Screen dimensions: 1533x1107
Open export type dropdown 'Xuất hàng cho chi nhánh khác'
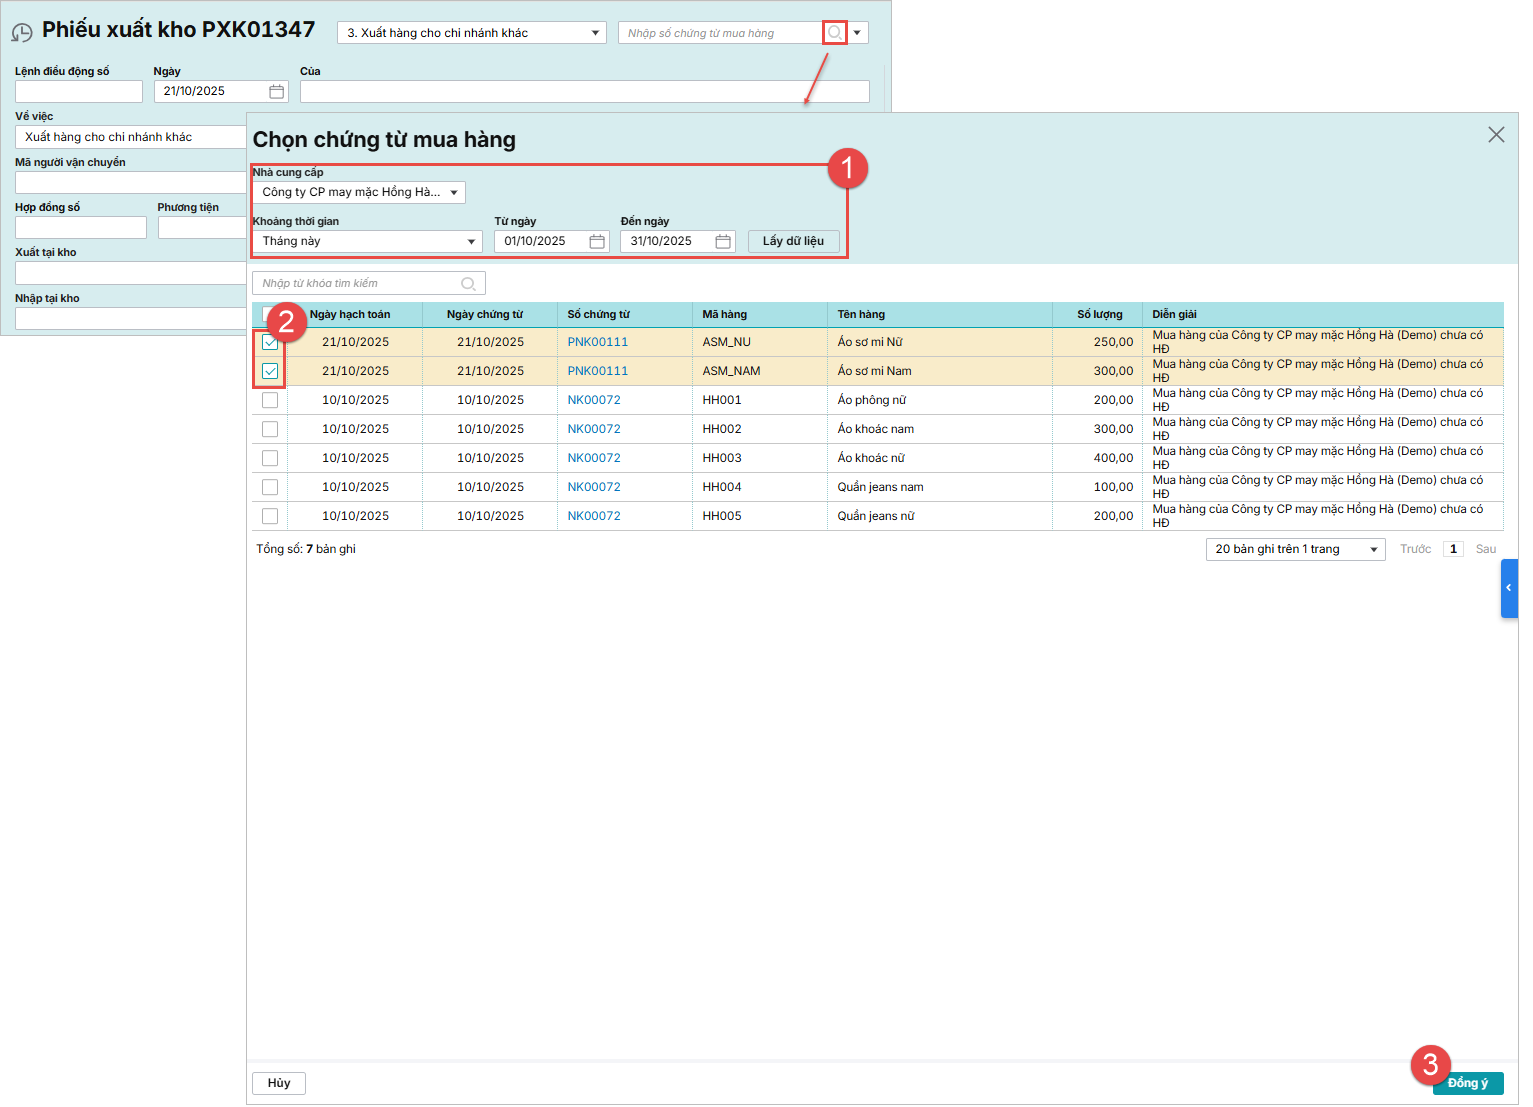pyautogui.click(x=472, y=33)
